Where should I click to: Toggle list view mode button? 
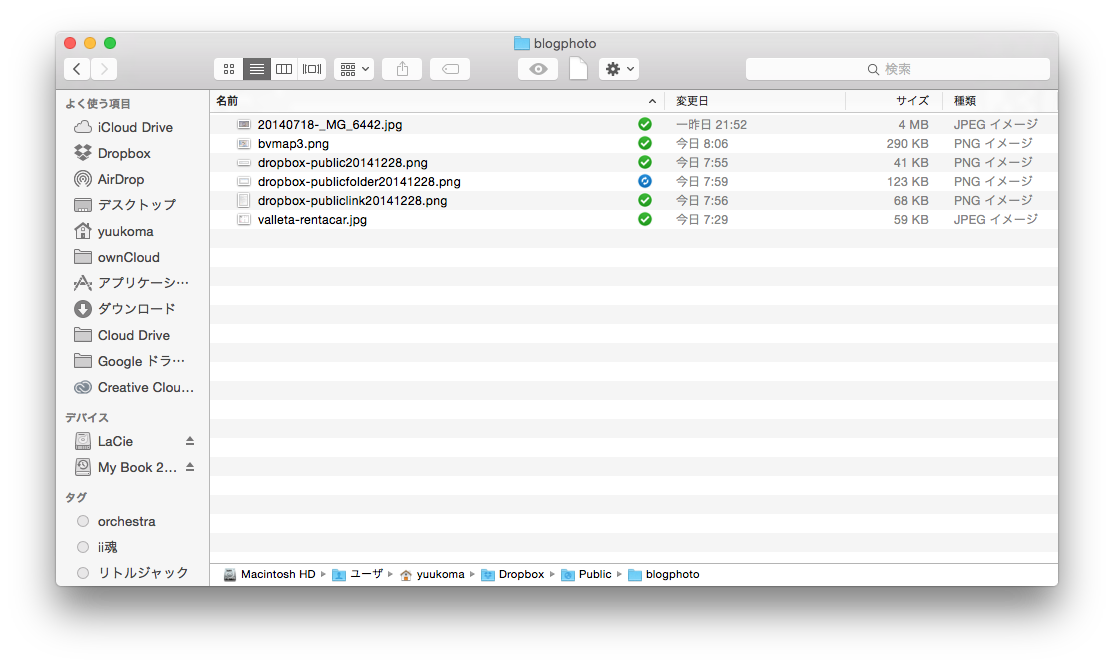pos(257,69)
